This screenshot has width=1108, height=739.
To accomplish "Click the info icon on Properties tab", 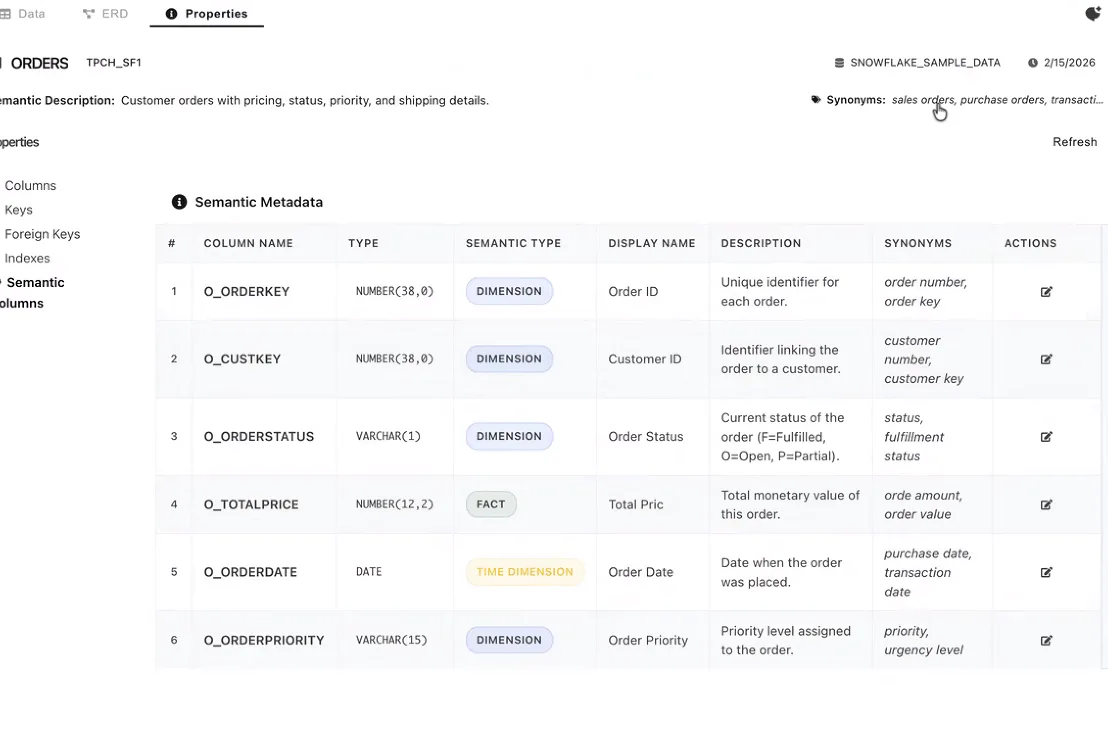I will point(171,14).
